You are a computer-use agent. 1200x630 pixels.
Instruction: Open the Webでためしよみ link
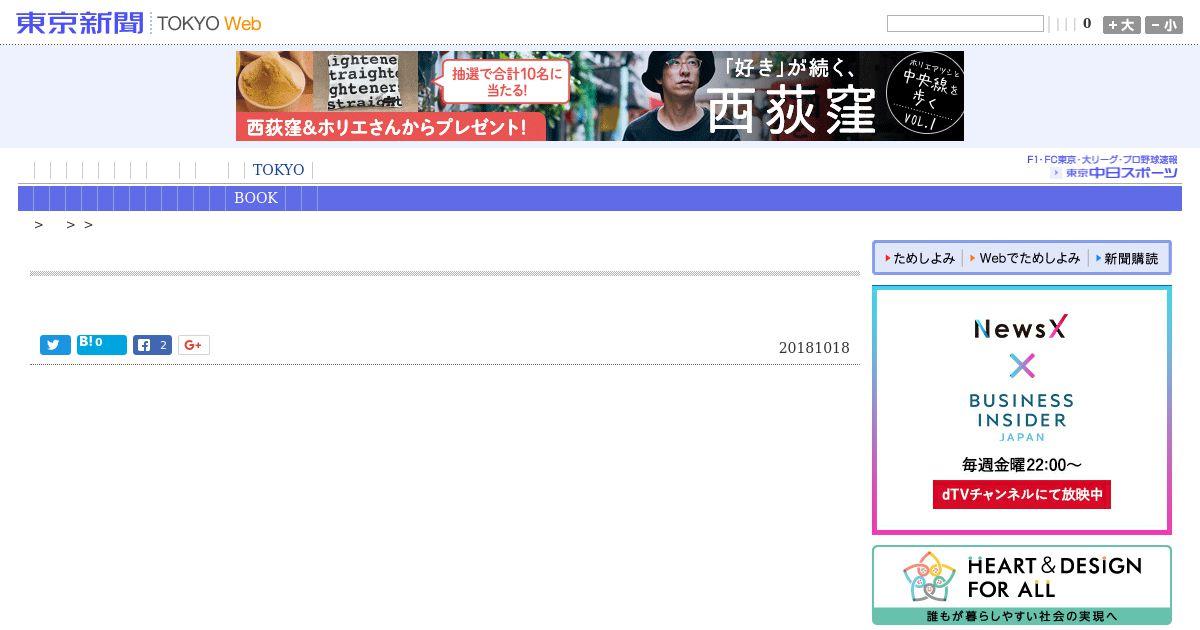[x=1025, y=258]
